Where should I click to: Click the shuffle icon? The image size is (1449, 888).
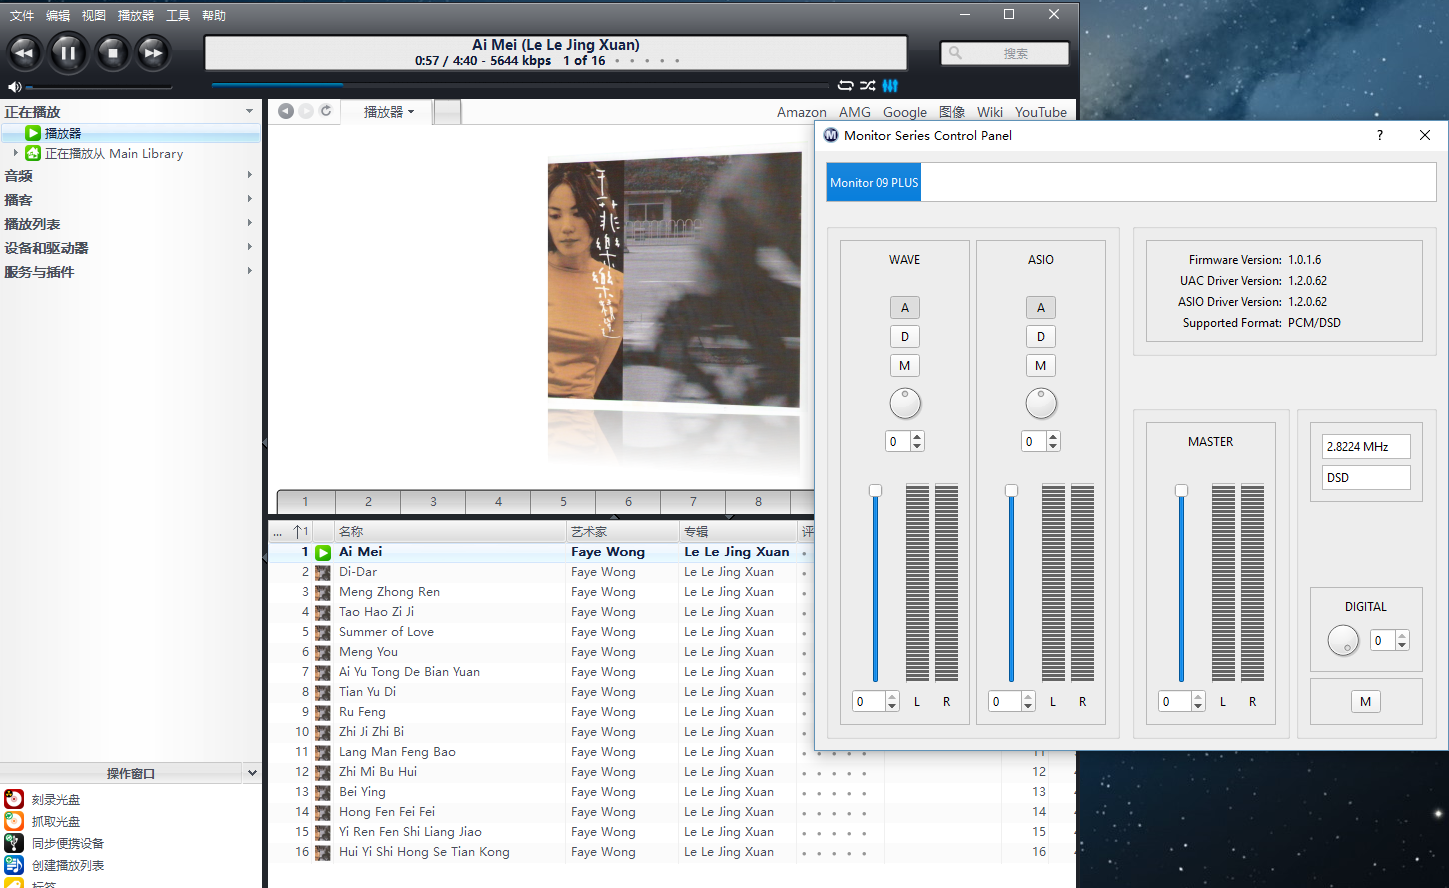click(867, 86)
